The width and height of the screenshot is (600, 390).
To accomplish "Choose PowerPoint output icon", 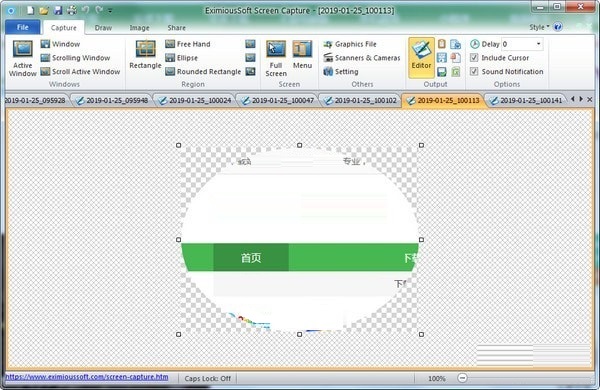I will (455, 58).
